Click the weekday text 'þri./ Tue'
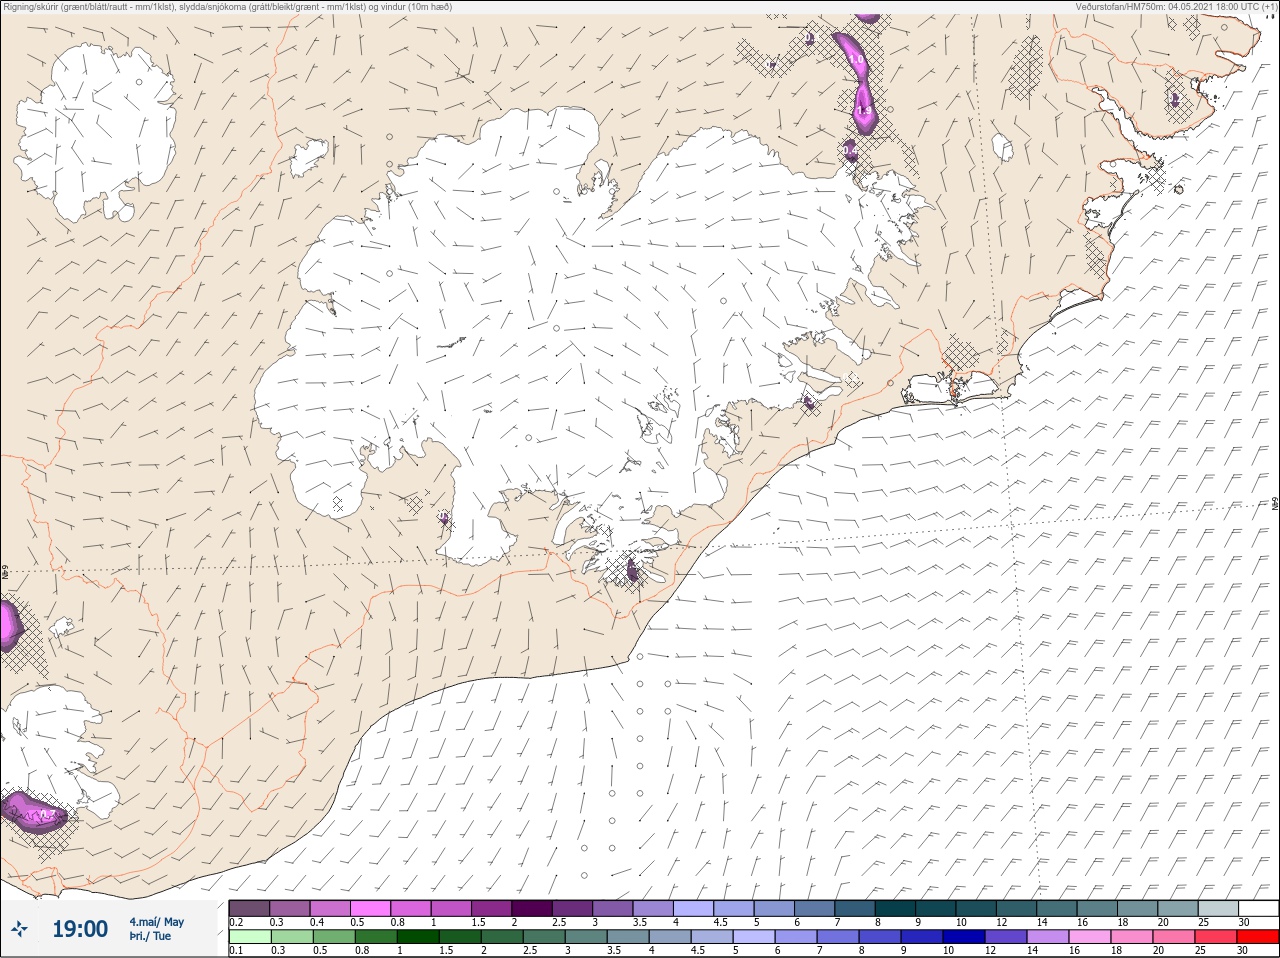The width and height of the screenshot is (1280, 958). [150, 936]
